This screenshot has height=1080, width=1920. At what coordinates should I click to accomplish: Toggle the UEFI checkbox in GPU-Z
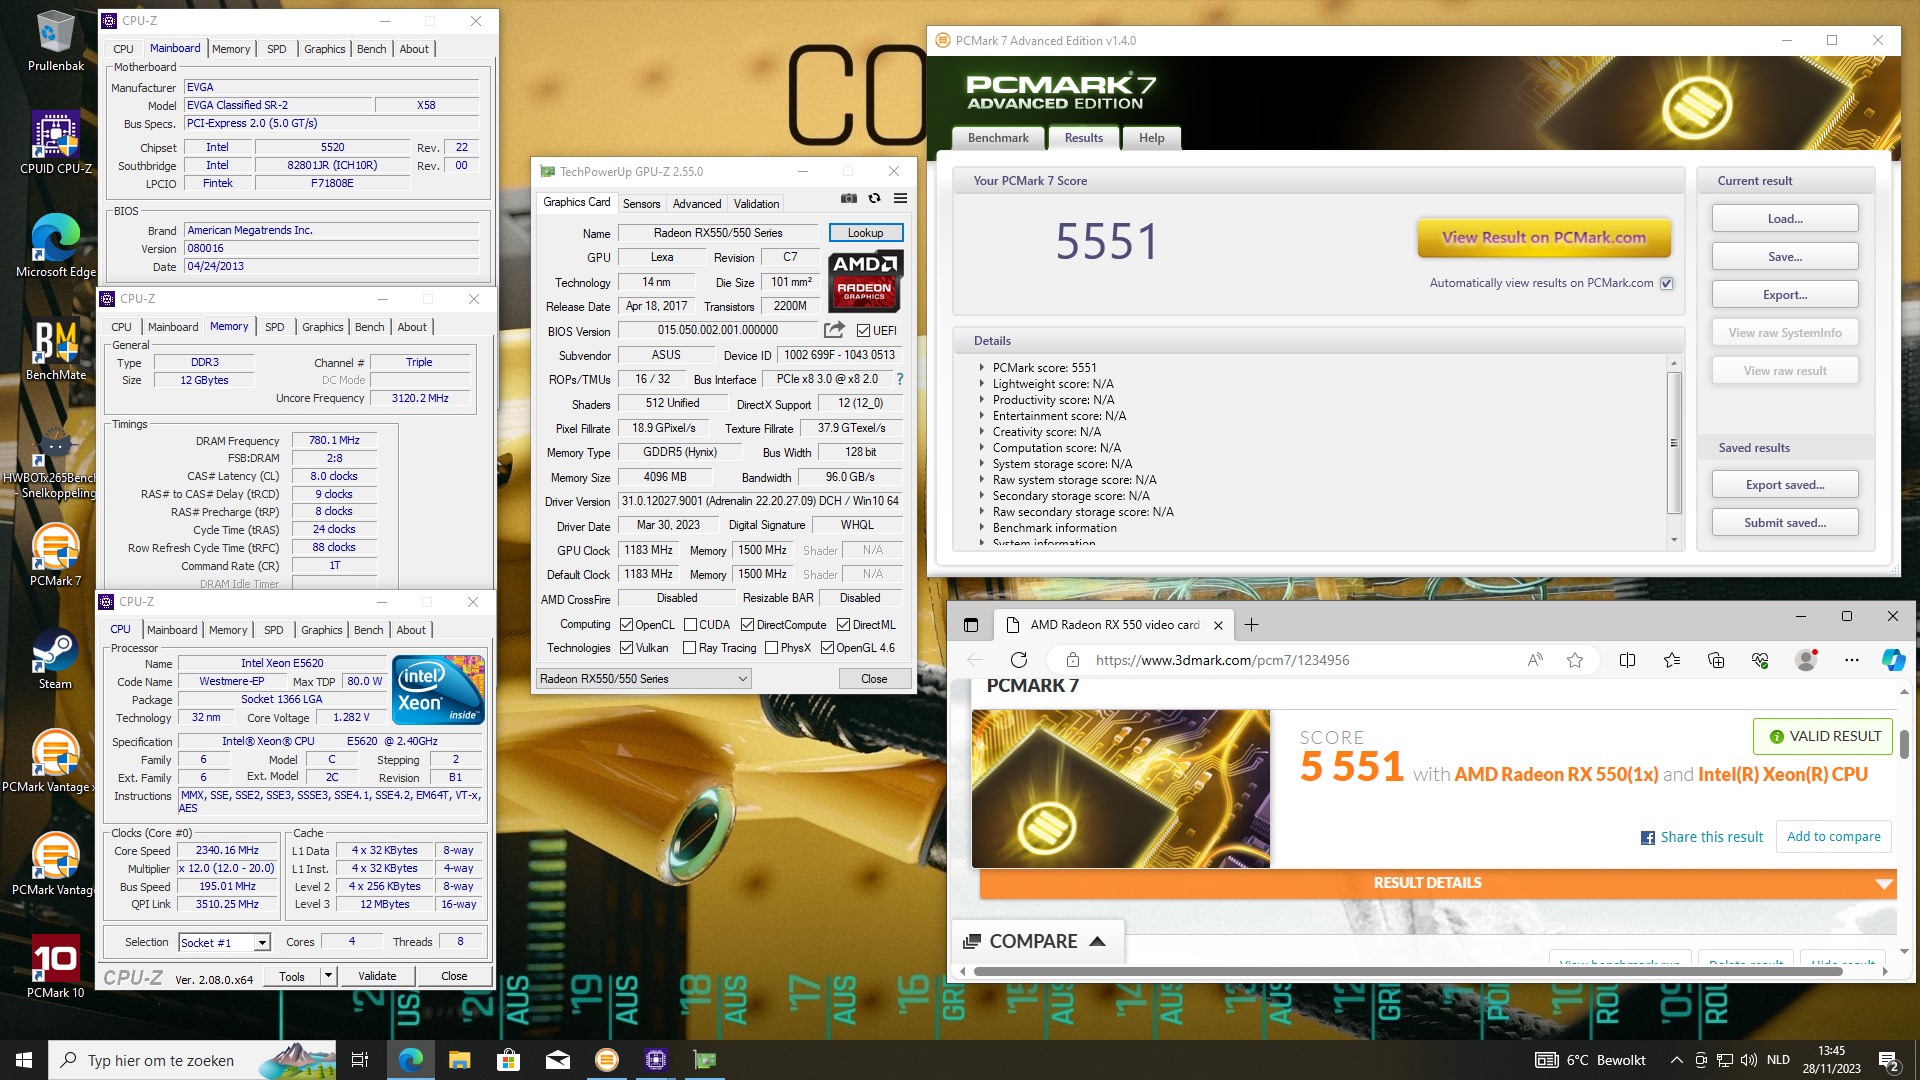point(864,331)
